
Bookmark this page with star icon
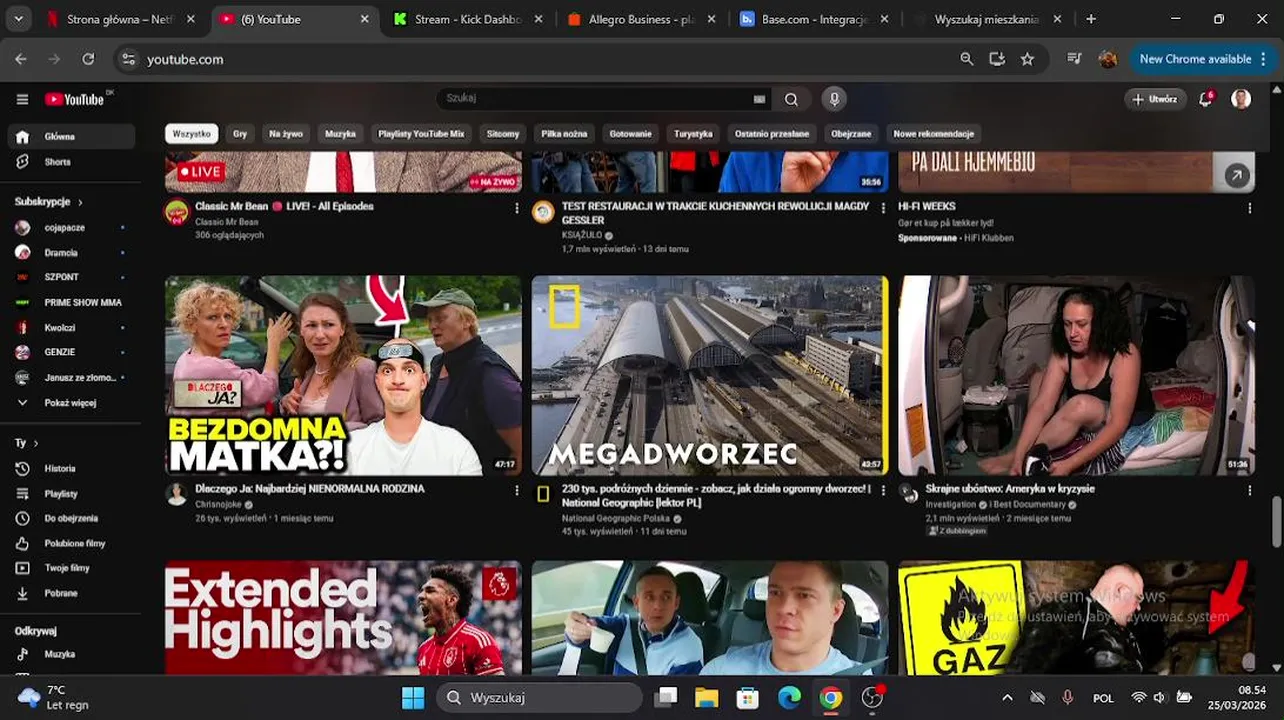pyautogui.click(x=1027, y=59)
